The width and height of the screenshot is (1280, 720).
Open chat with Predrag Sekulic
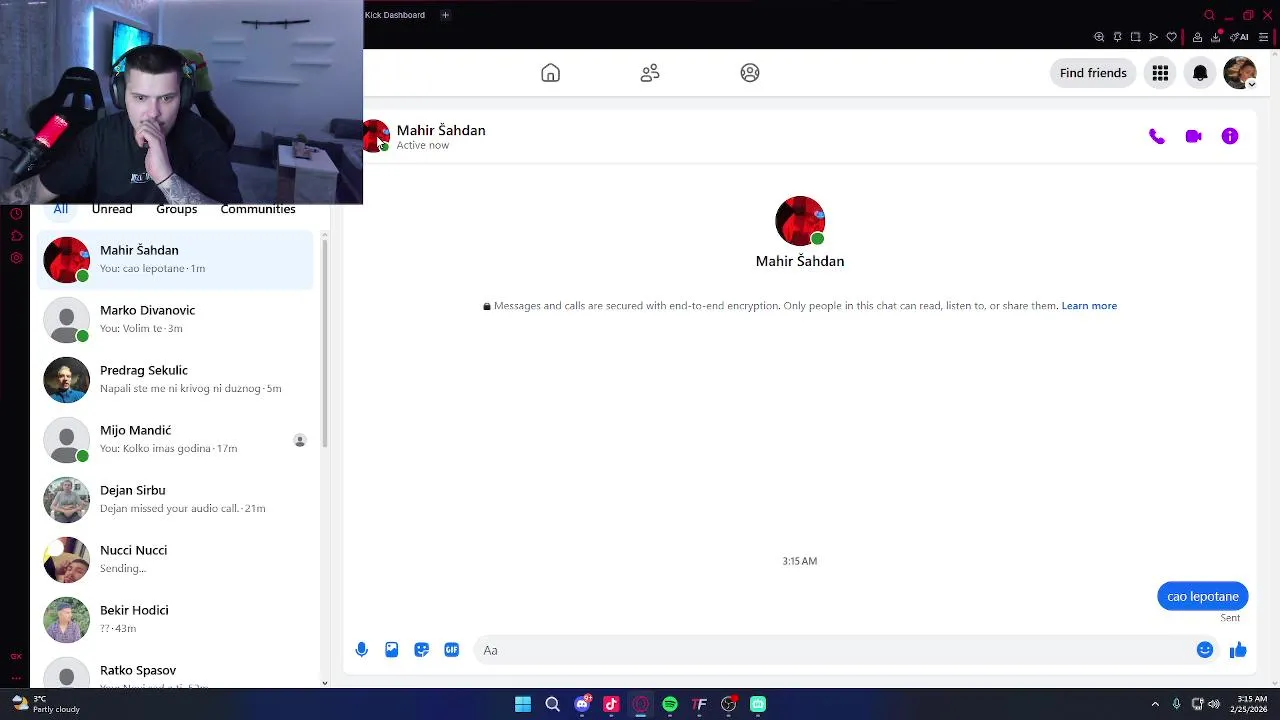tap(176, 379)
